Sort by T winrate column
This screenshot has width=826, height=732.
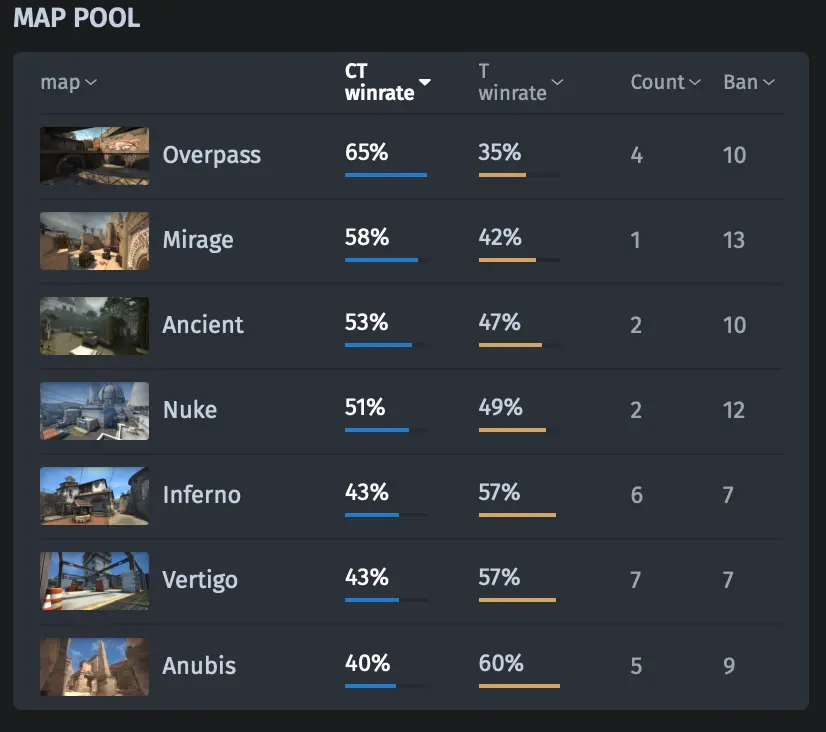pyautogui.click(x=520, y=82)
